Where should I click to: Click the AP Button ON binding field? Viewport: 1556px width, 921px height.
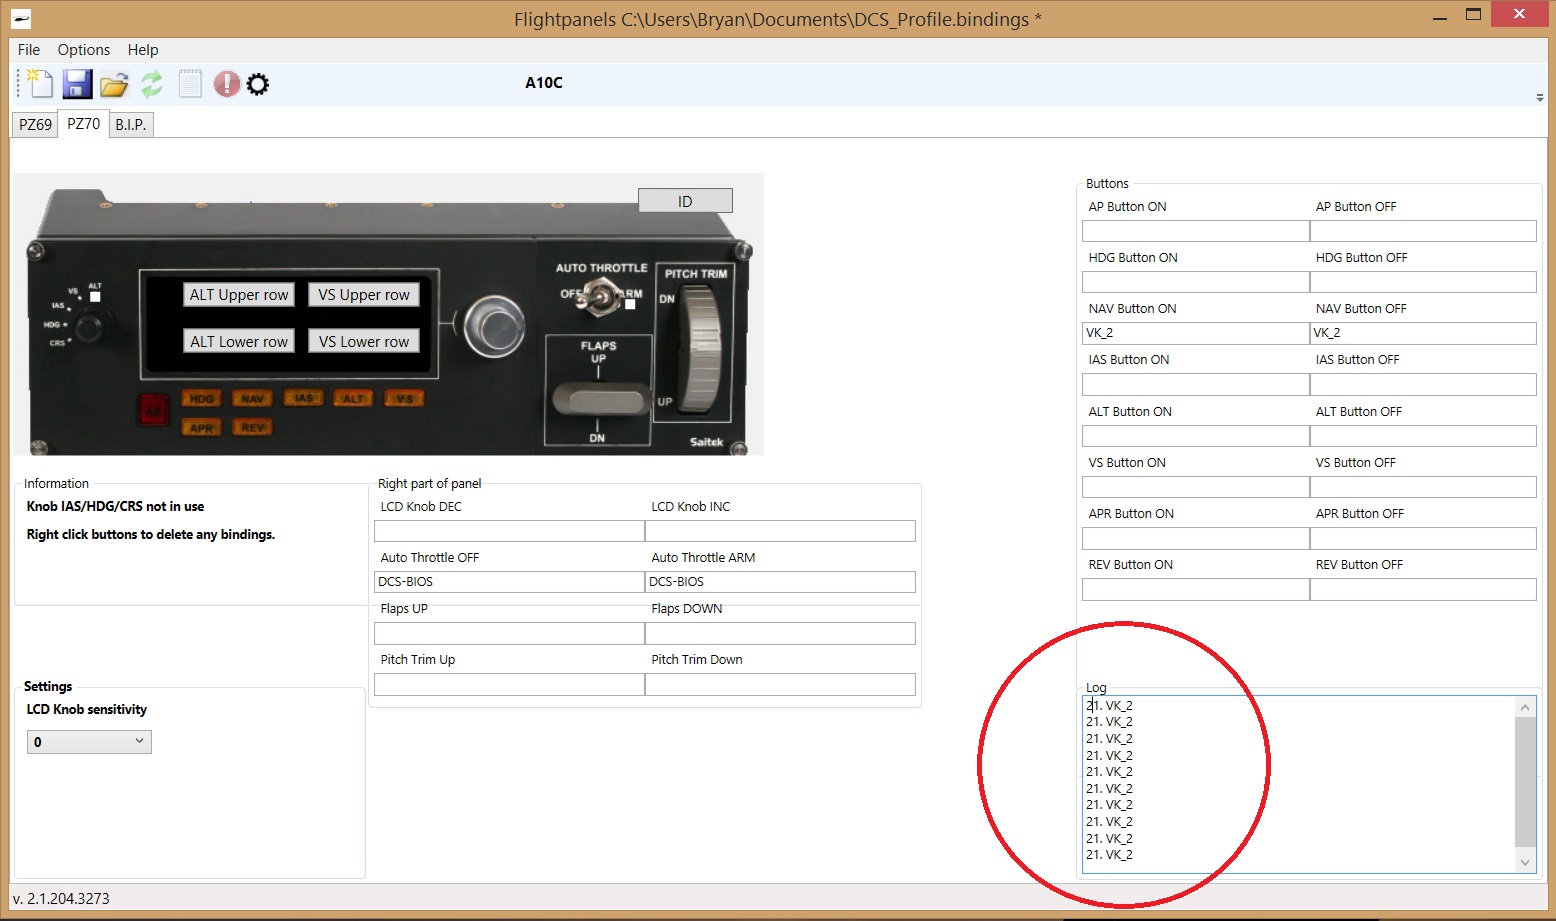1196,231
